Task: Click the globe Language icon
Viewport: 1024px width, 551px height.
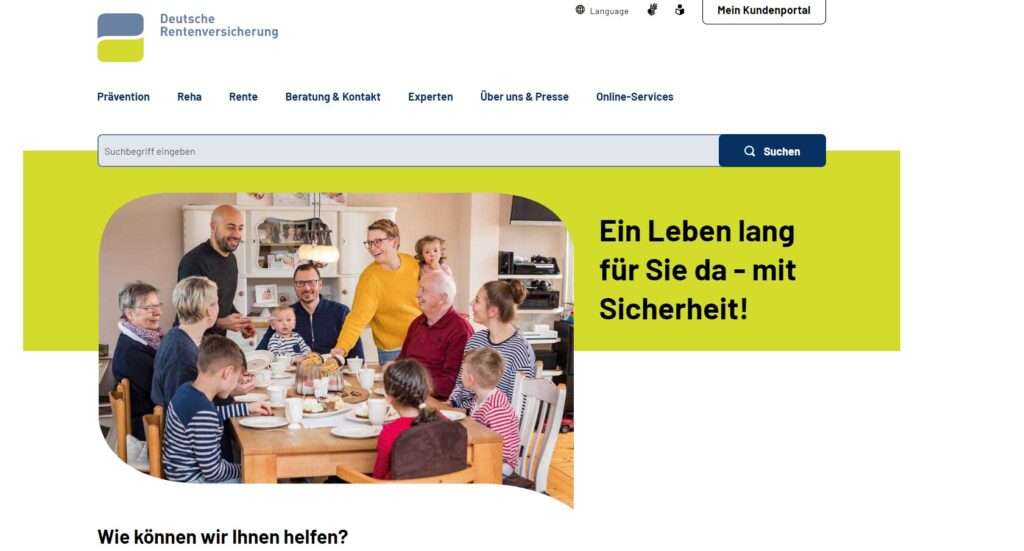Action: click(x=580, y=10)
